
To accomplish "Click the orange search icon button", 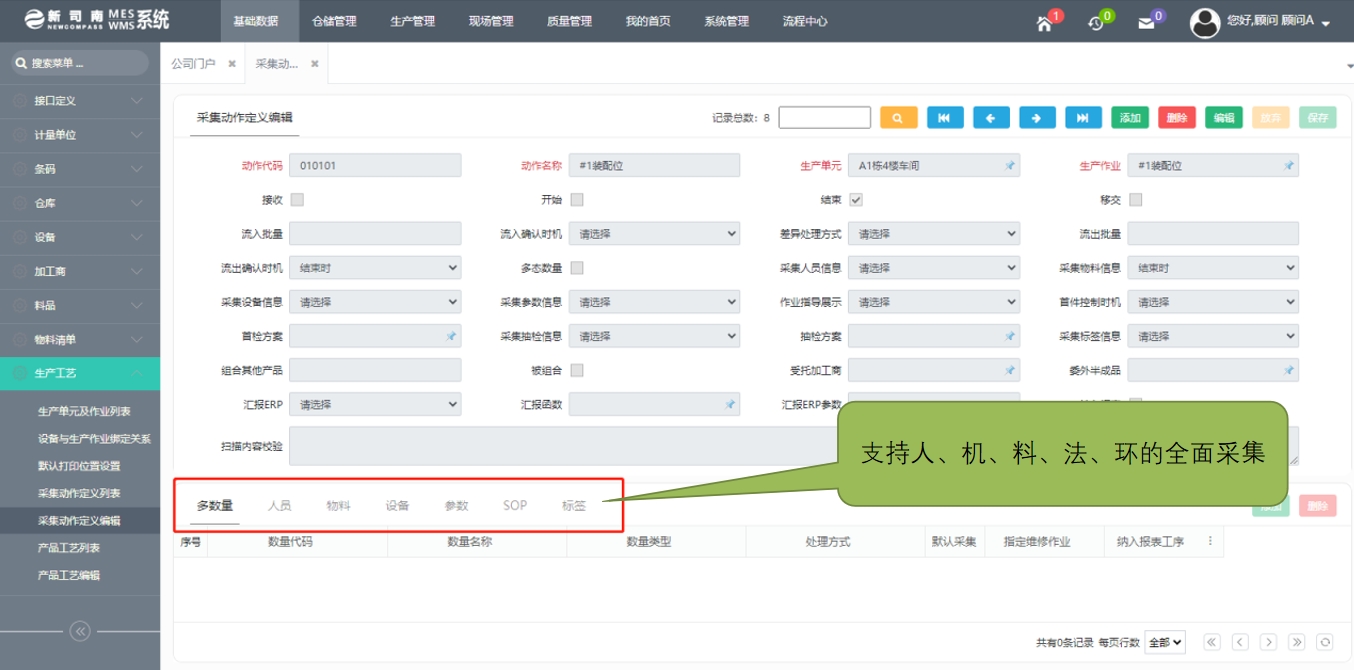I will pyautogui.click(x=898, y=118).
